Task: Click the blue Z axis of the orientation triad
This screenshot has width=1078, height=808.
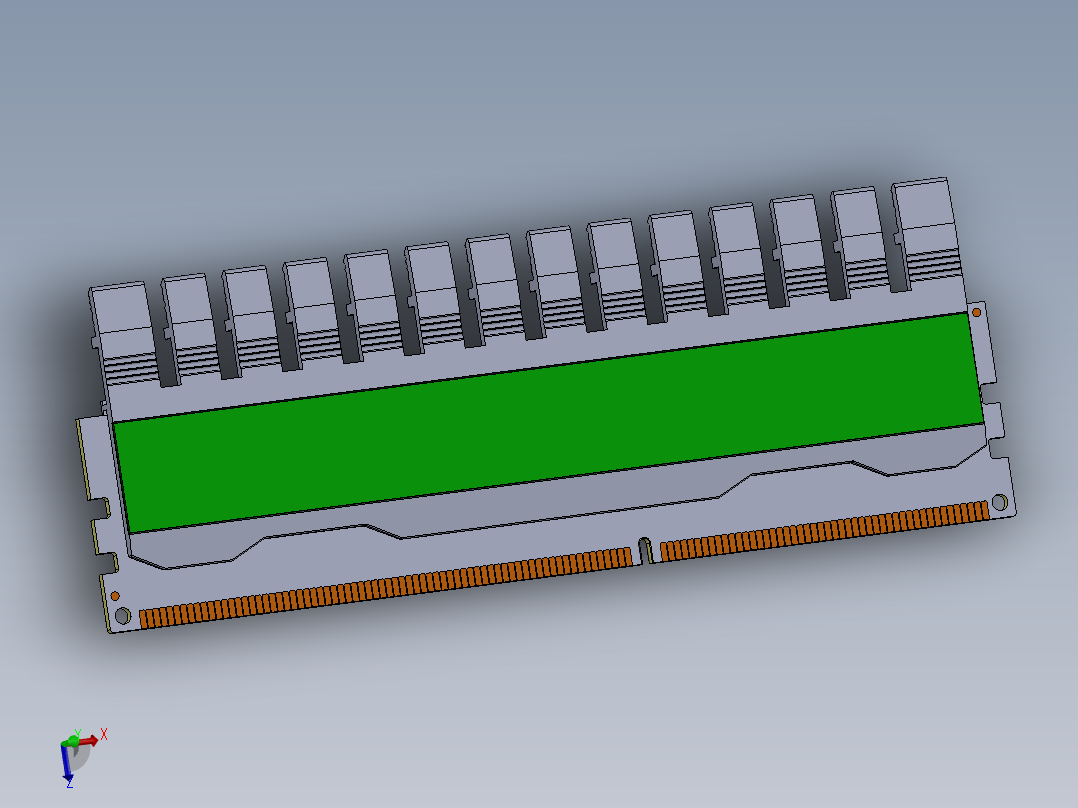Action: coord(67,763)
